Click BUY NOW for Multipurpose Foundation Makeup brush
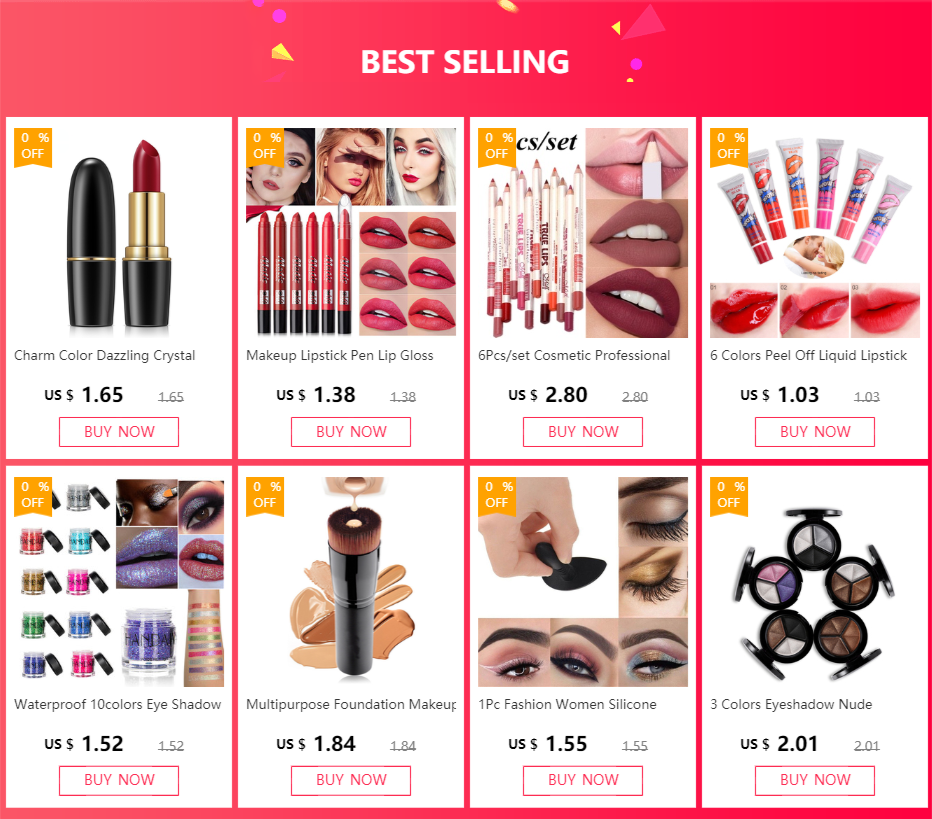This screenshot has width=932, height=819. (x=351, y=780)
